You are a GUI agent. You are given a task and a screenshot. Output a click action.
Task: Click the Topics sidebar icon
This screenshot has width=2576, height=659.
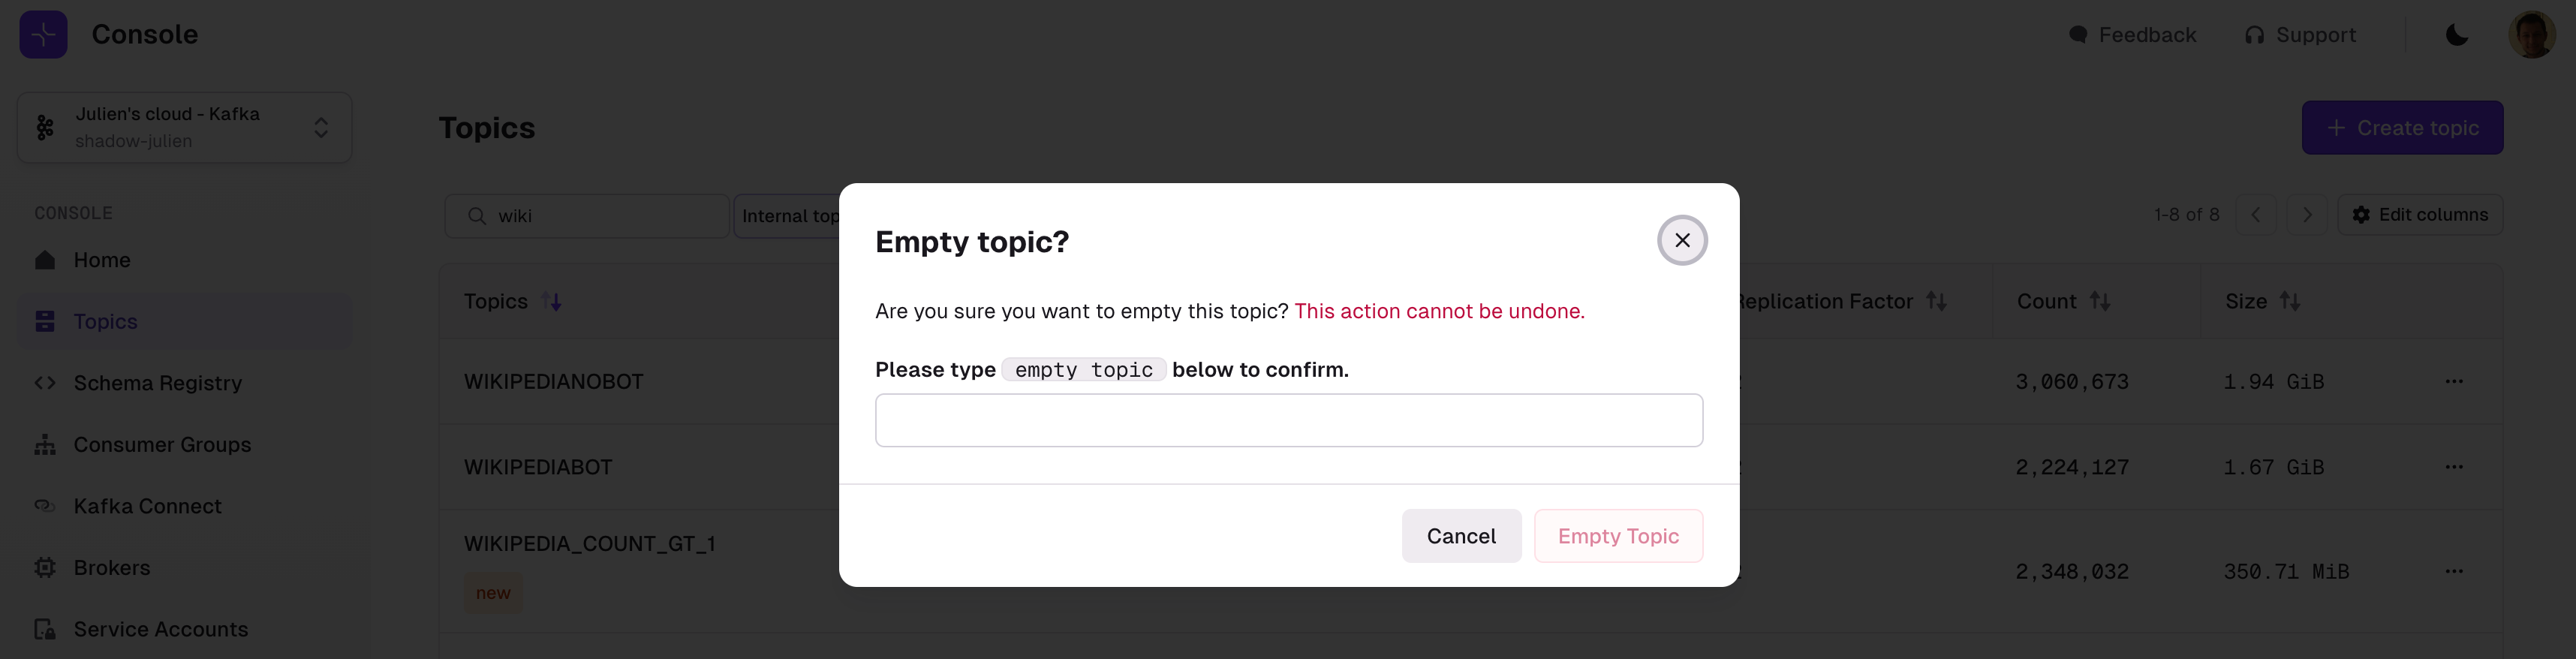coord(45,321)
